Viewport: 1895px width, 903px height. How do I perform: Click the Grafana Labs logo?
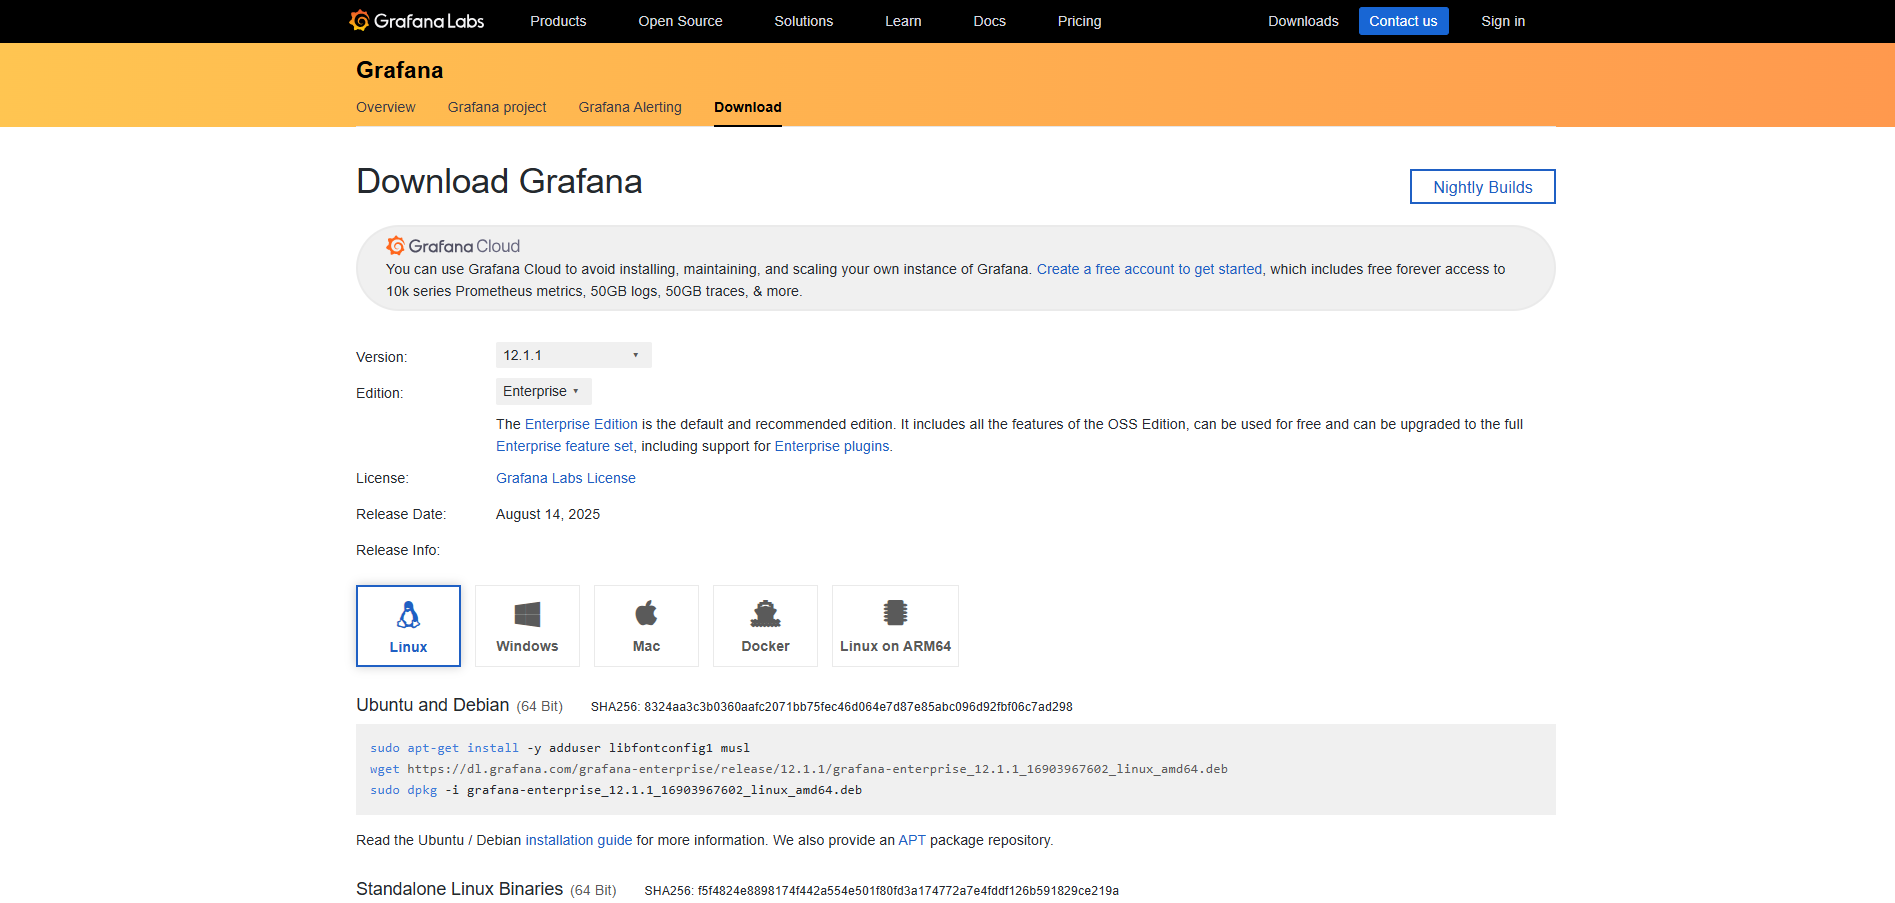416,20
